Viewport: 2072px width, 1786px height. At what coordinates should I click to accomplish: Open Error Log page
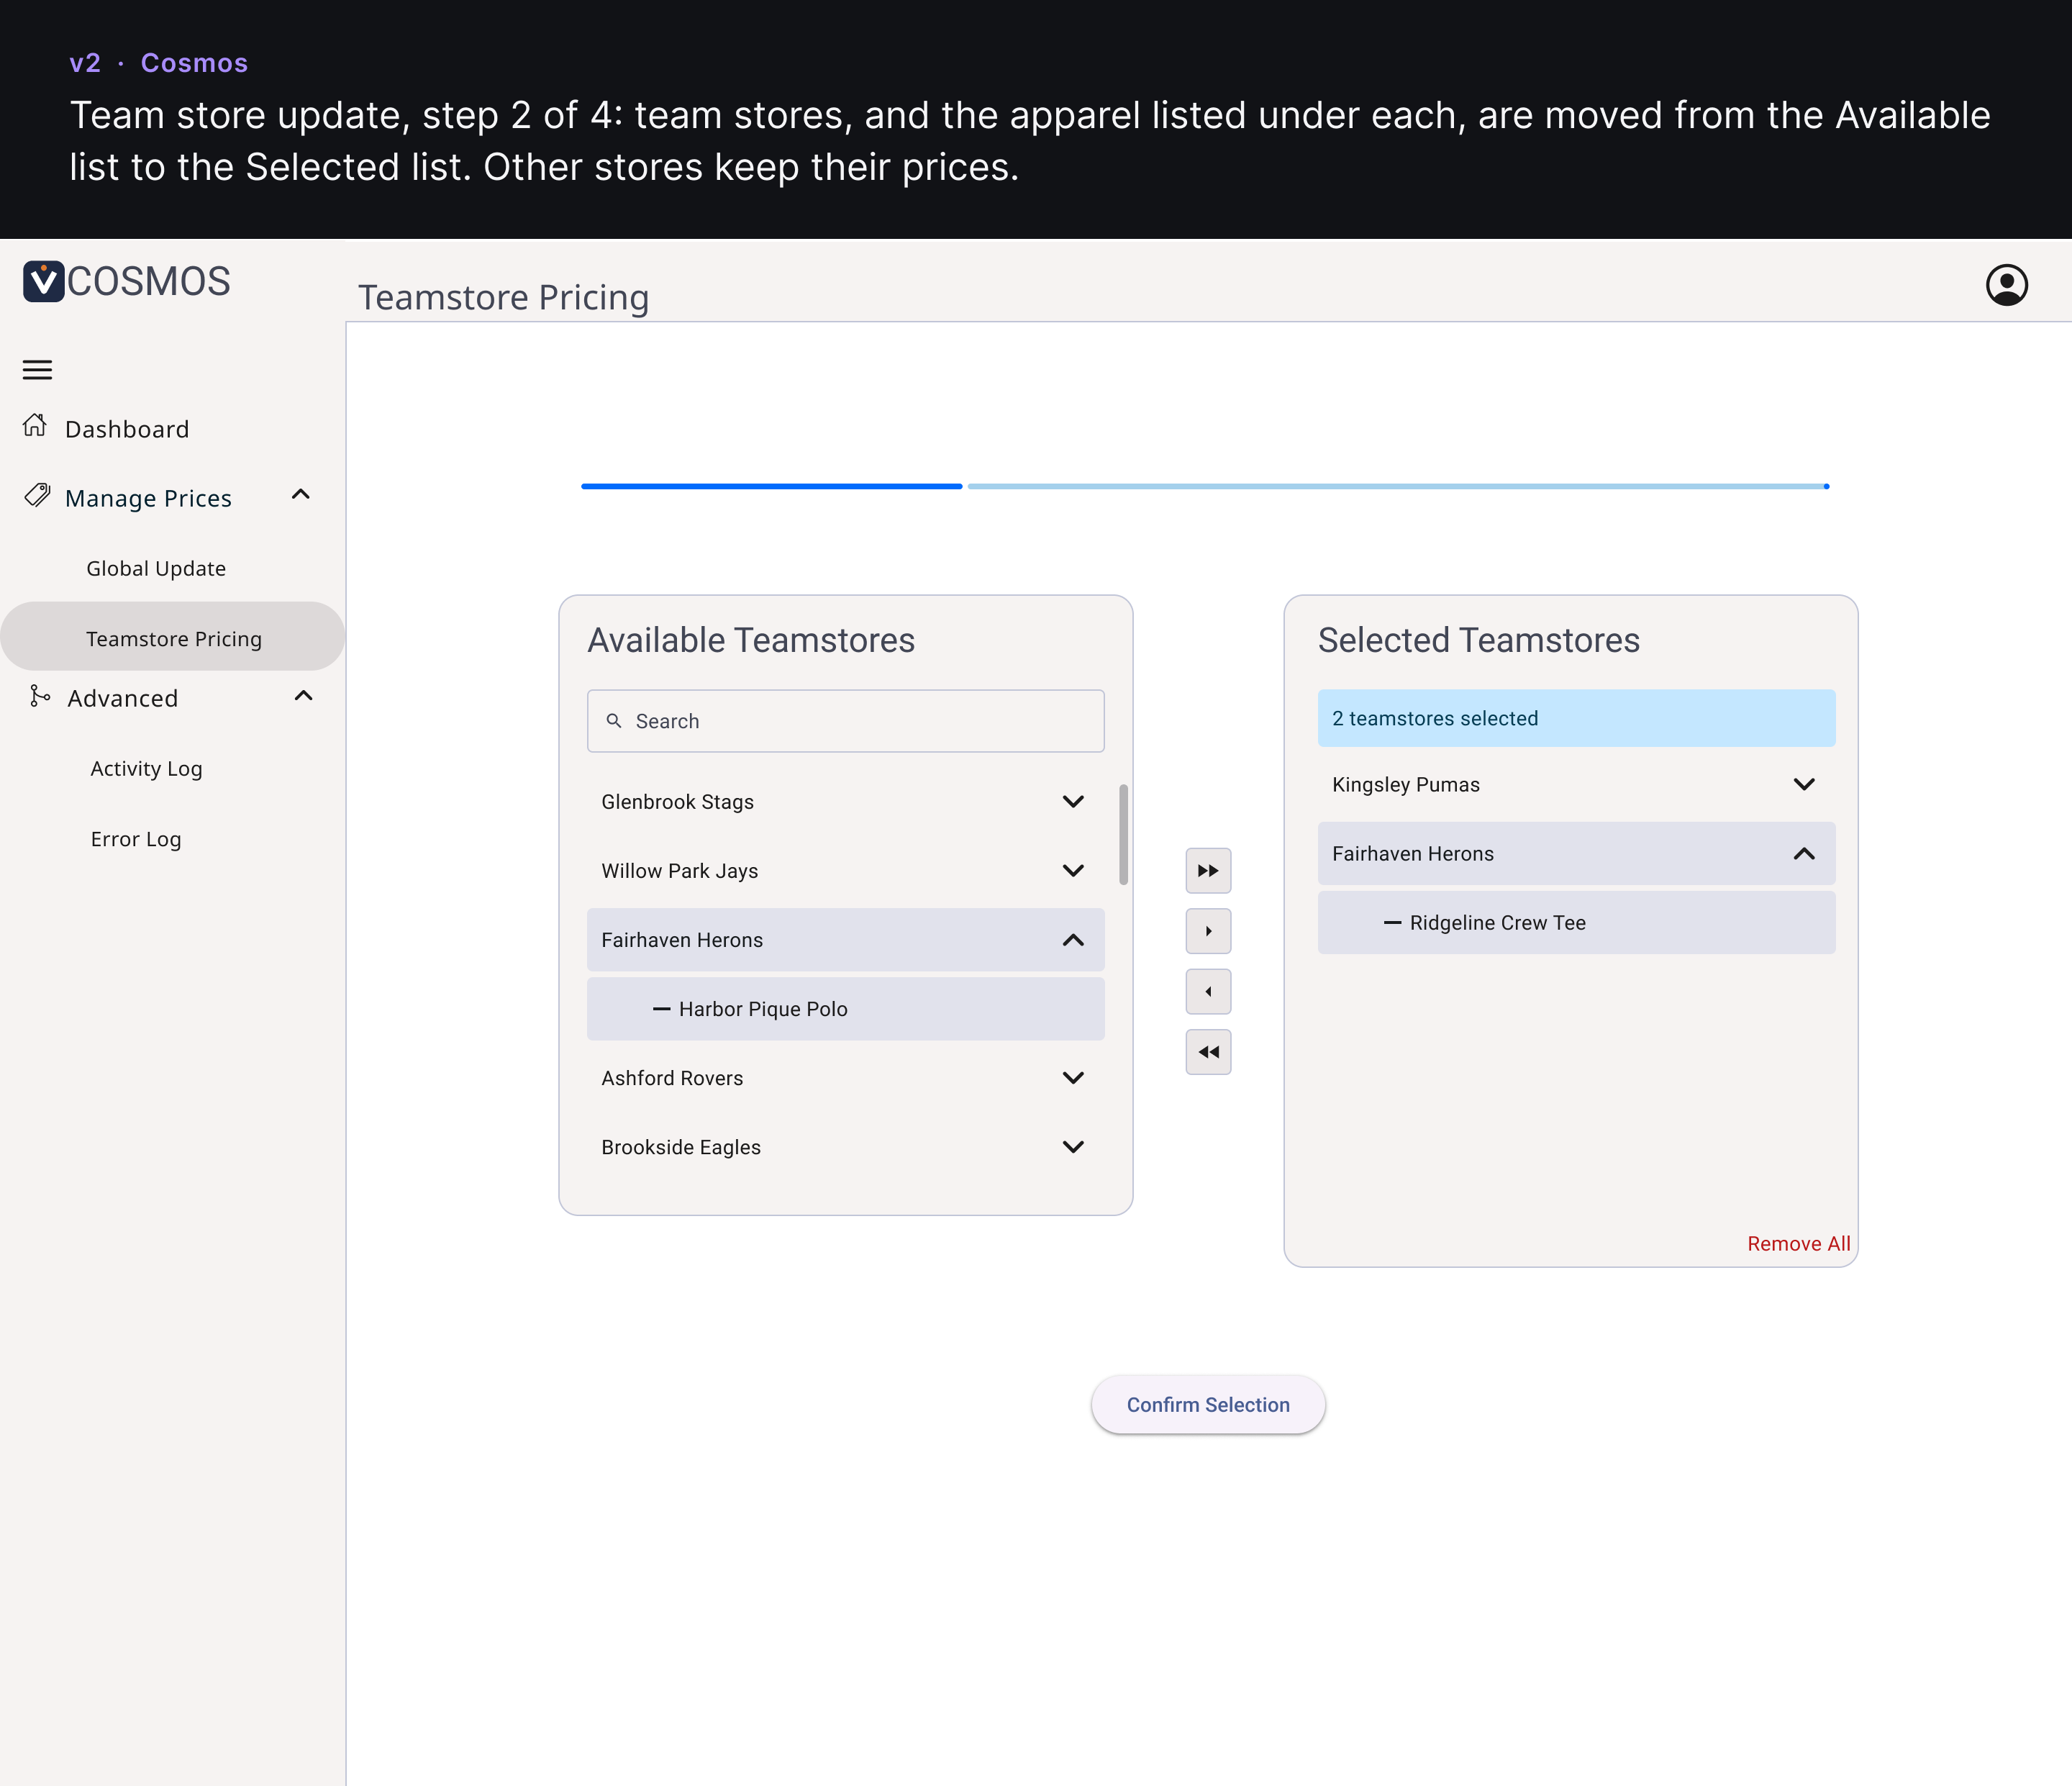pyautogui.click(x=136, y=839)
